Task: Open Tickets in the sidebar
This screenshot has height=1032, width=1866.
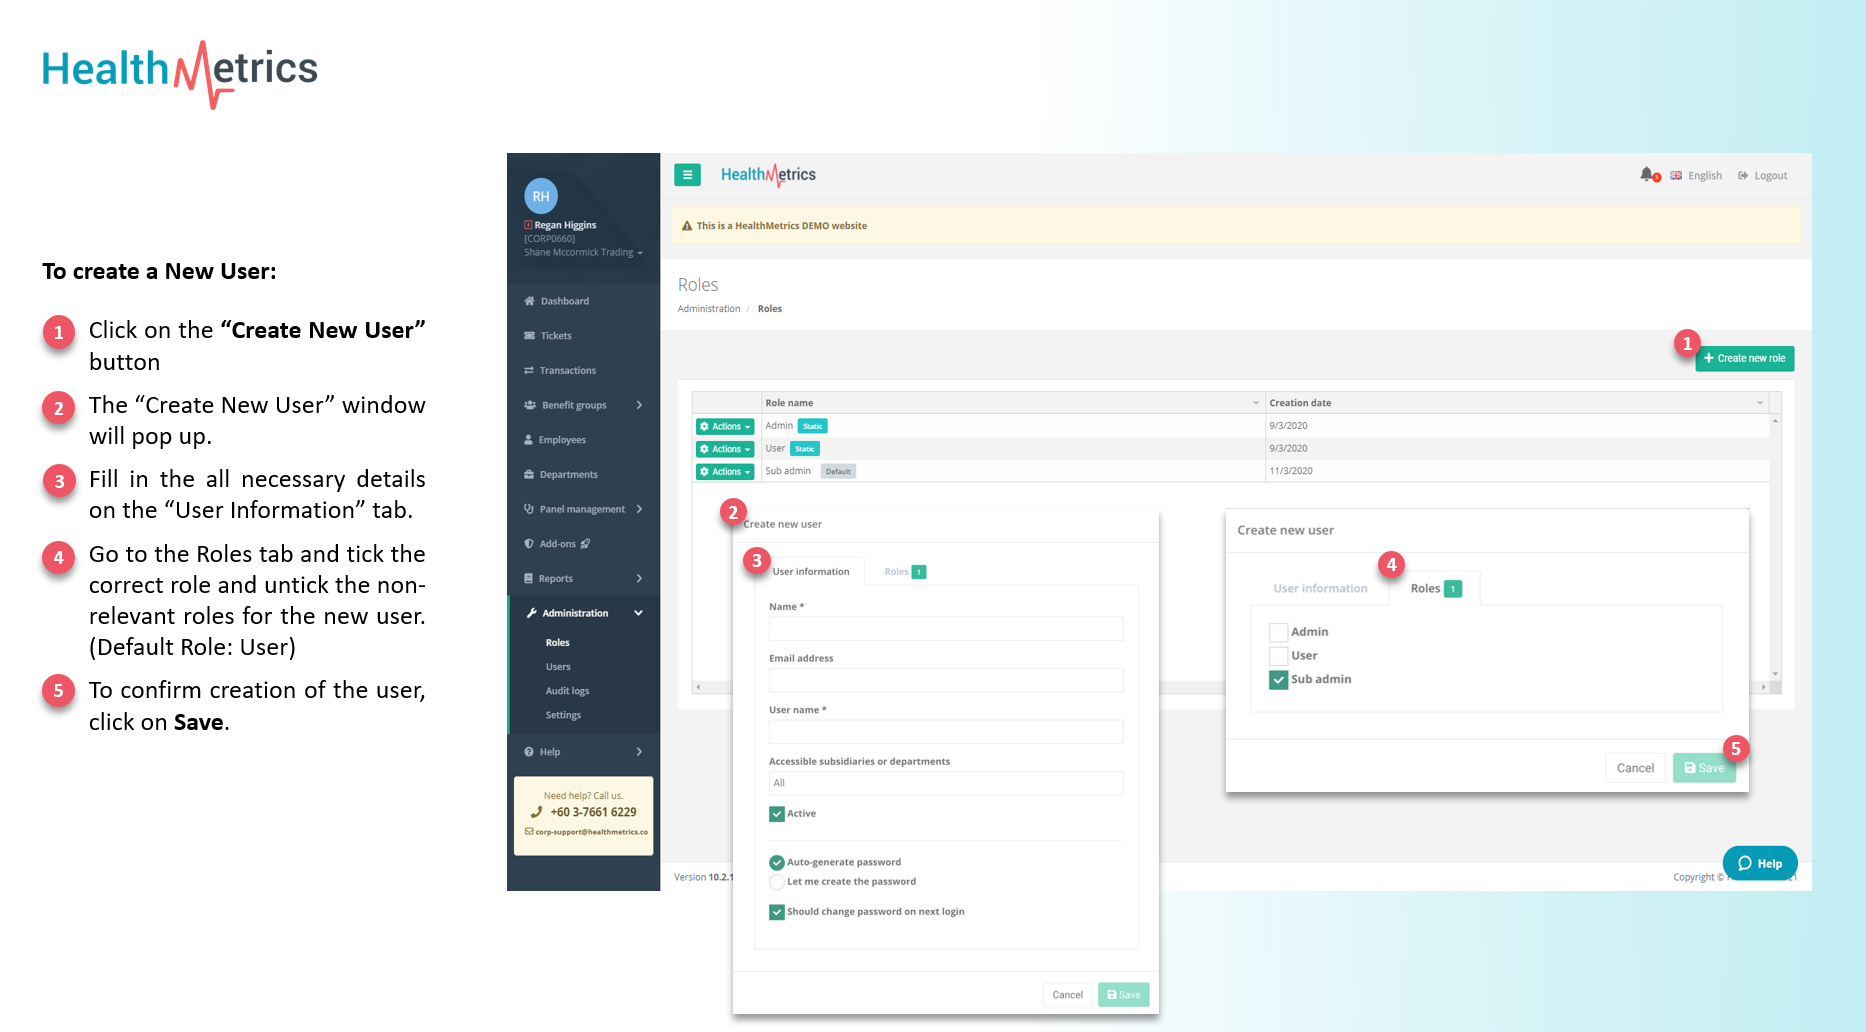Action: [x=556, y=336]
